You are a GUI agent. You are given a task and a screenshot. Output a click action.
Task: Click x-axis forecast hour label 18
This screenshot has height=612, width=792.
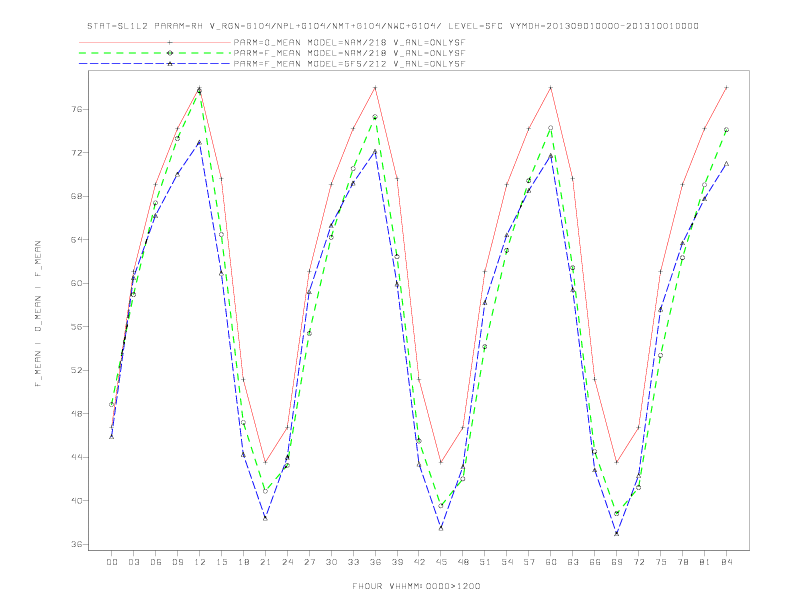[x=243, y=562]
